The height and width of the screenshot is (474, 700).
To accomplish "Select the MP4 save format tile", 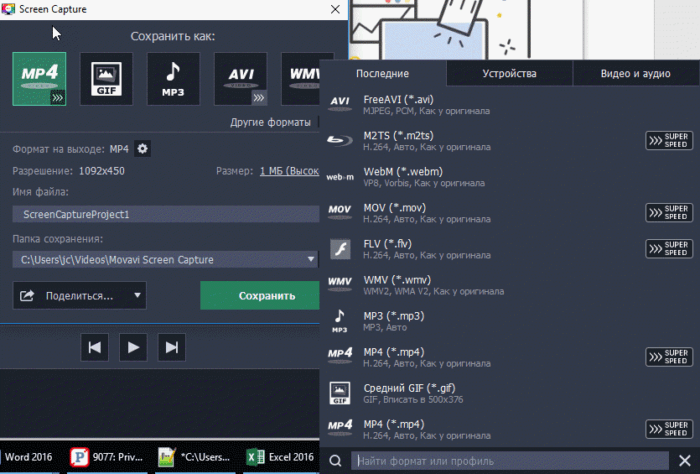I will click(39, 79).
